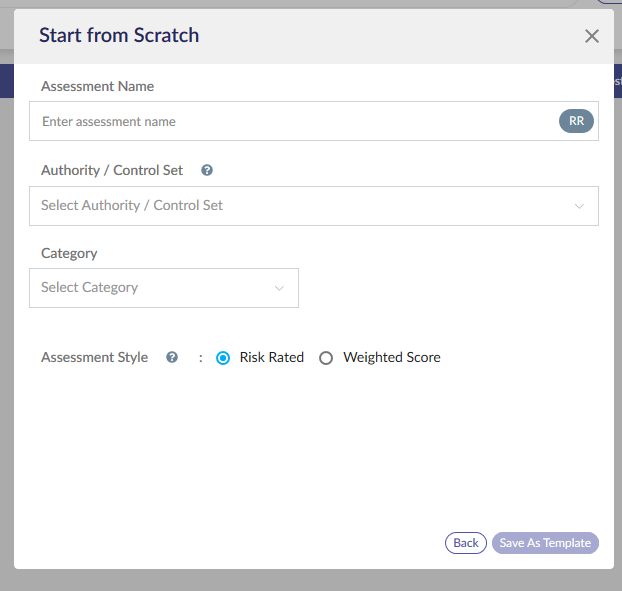
Task: Click the Authority / Control Set label
Action: pos(112,170)
